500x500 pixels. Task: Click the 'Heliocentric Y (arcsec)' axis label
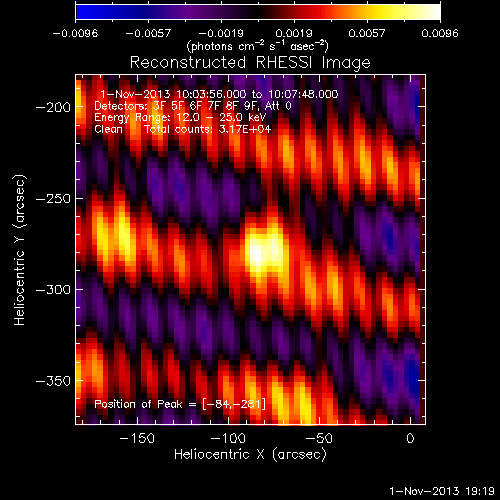tap(20, 250)
